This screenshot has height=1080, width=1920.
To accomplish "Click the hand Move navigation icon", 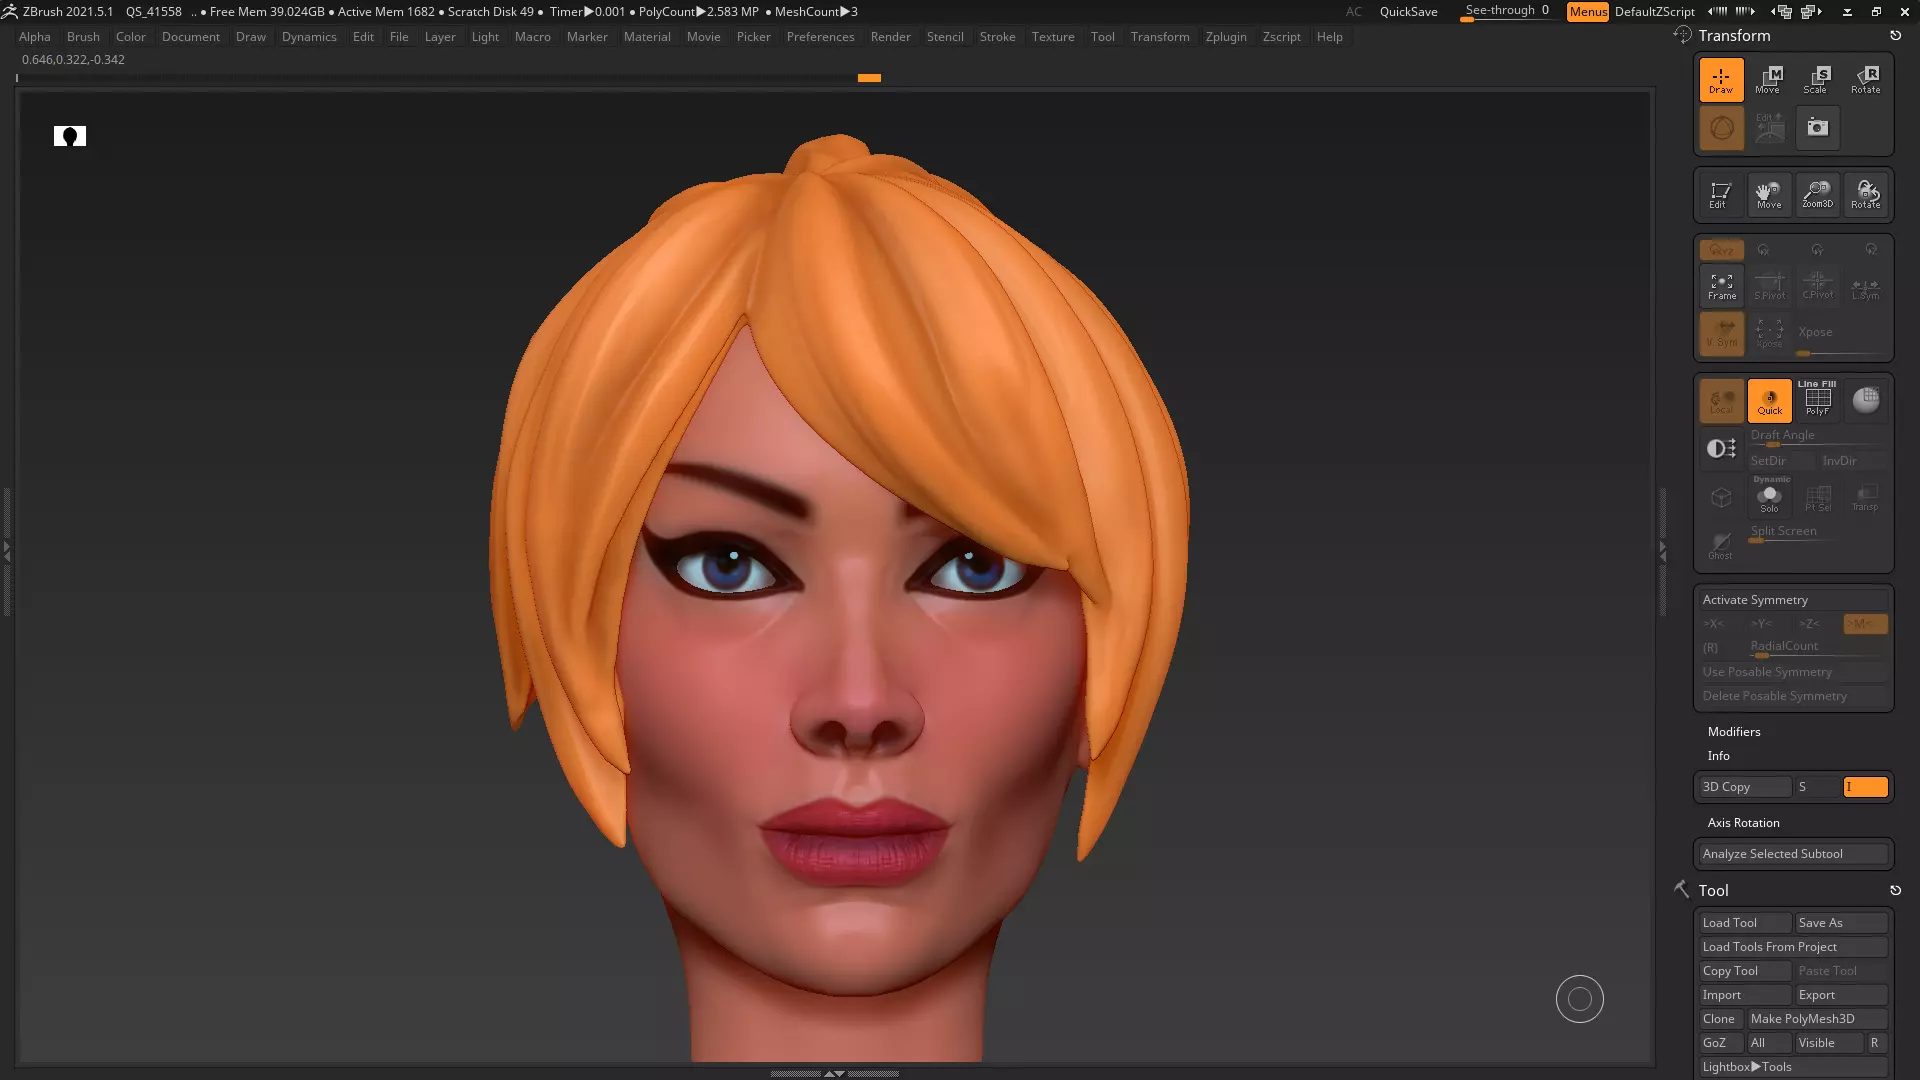I will (1768, 194).
